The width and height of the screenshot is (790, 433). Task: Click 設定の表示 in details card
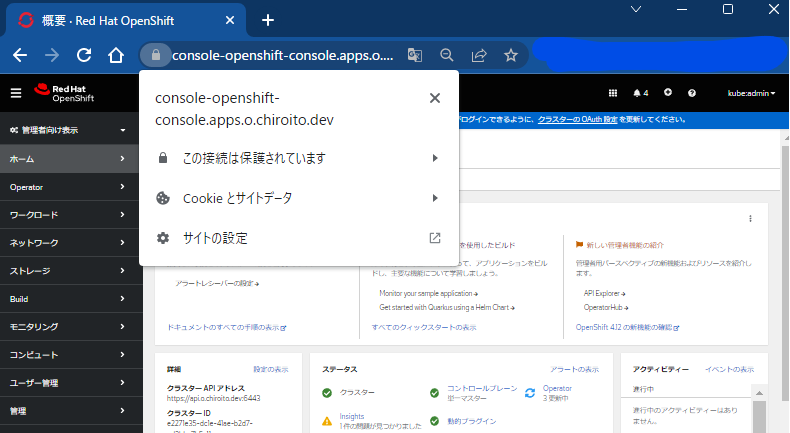click(271, 369)
